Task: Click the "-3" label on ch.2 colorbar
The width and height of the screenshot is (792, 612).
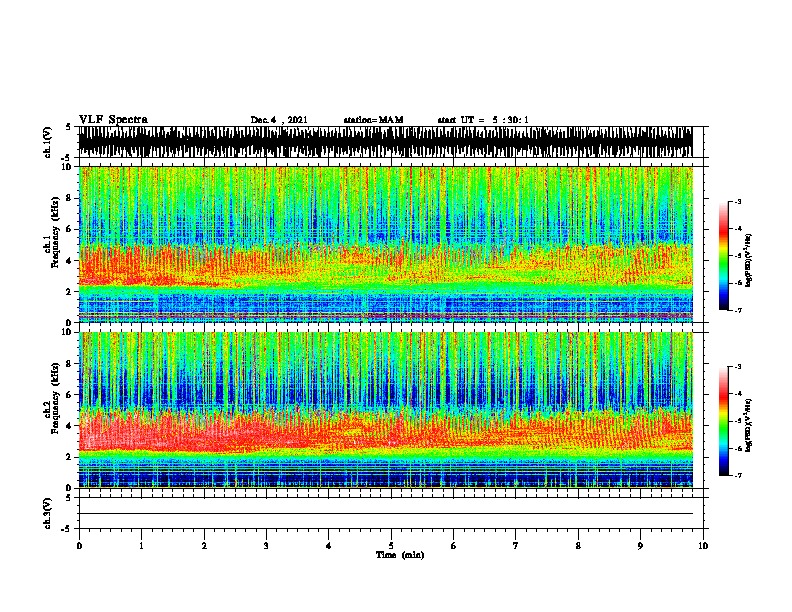Action: pos(737,367)
